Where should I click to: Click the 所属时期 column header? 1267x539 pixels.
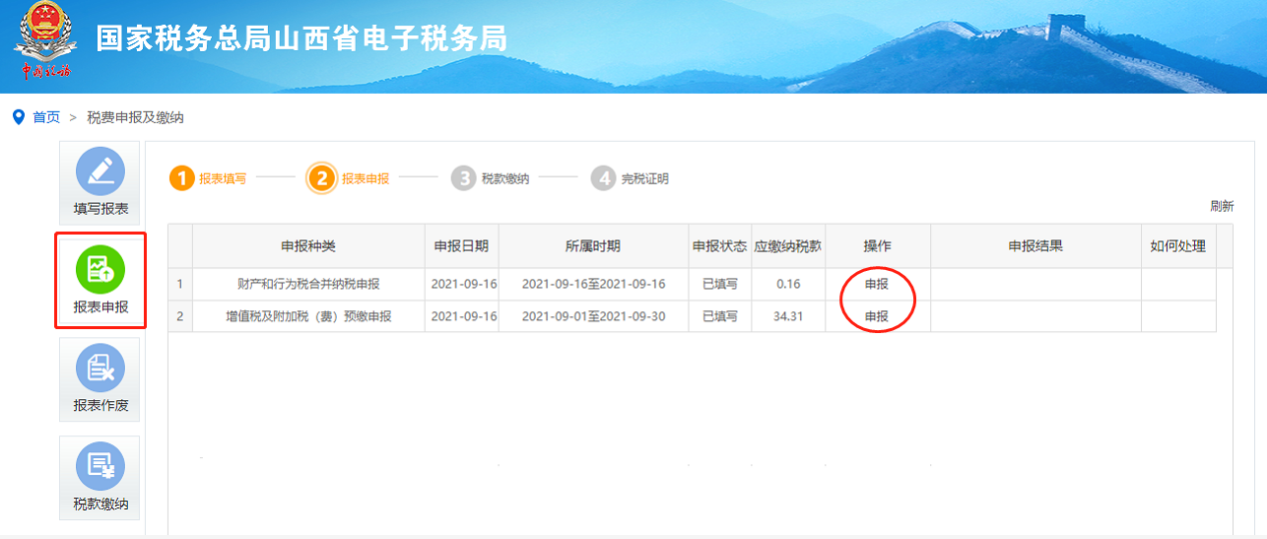pos(593,246)
